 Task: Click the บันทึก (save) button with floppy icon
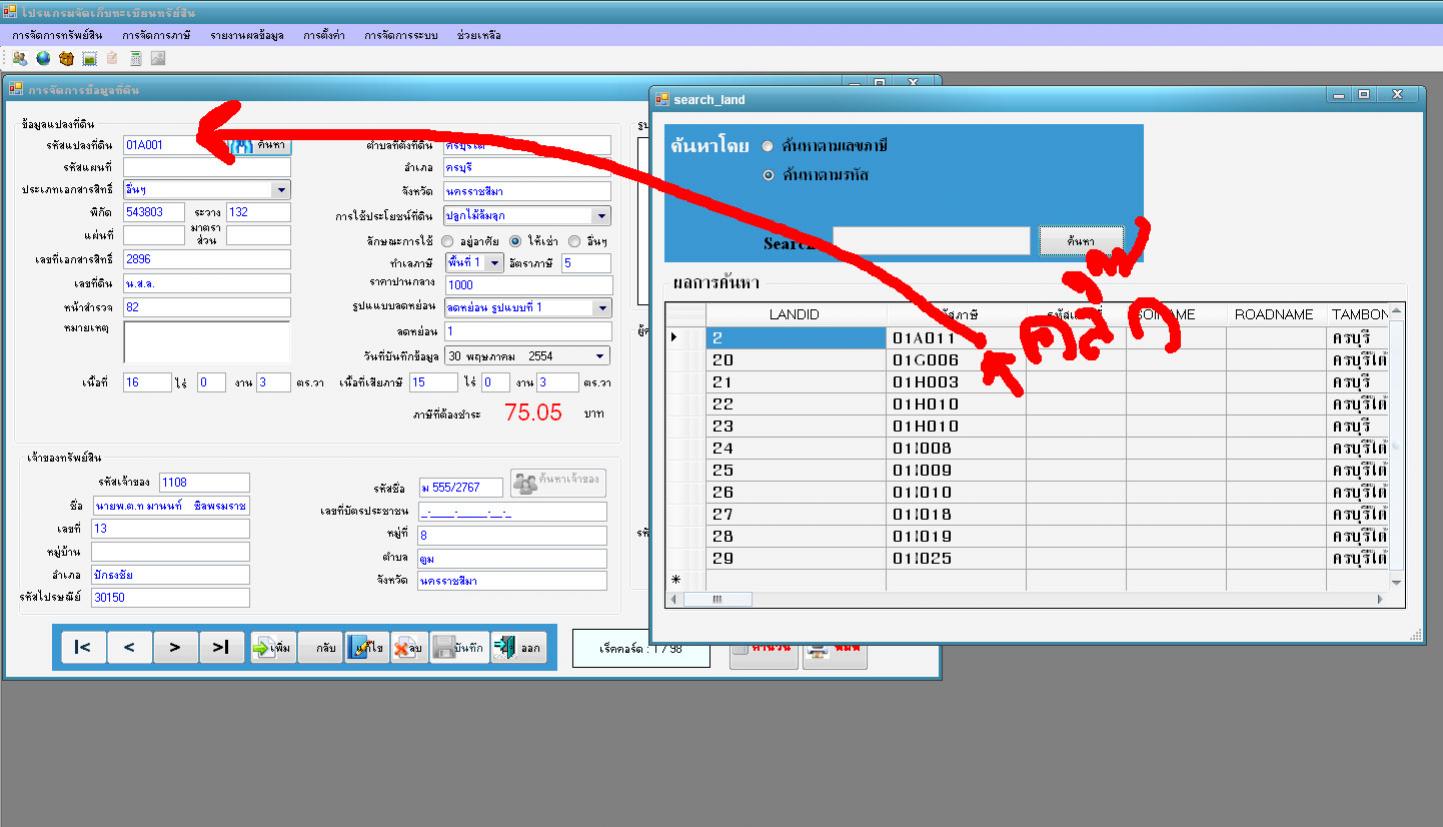(460, 648)
